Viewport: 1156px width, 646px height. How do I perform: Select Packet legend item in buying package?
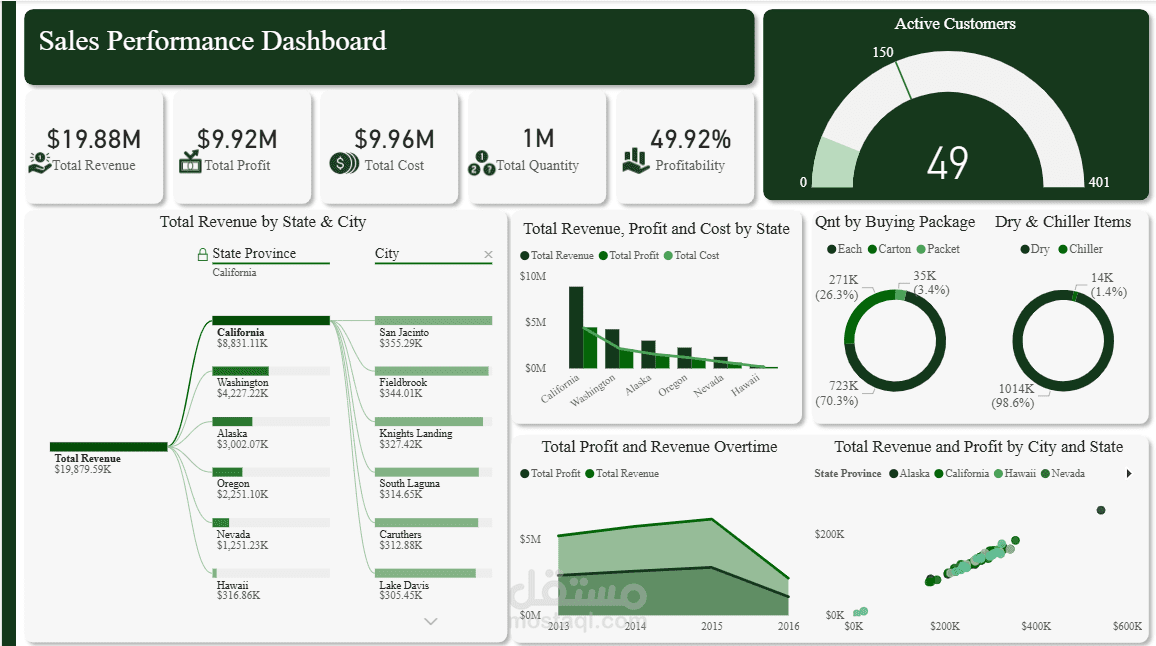pyautogui.click(x=939, y=249)
